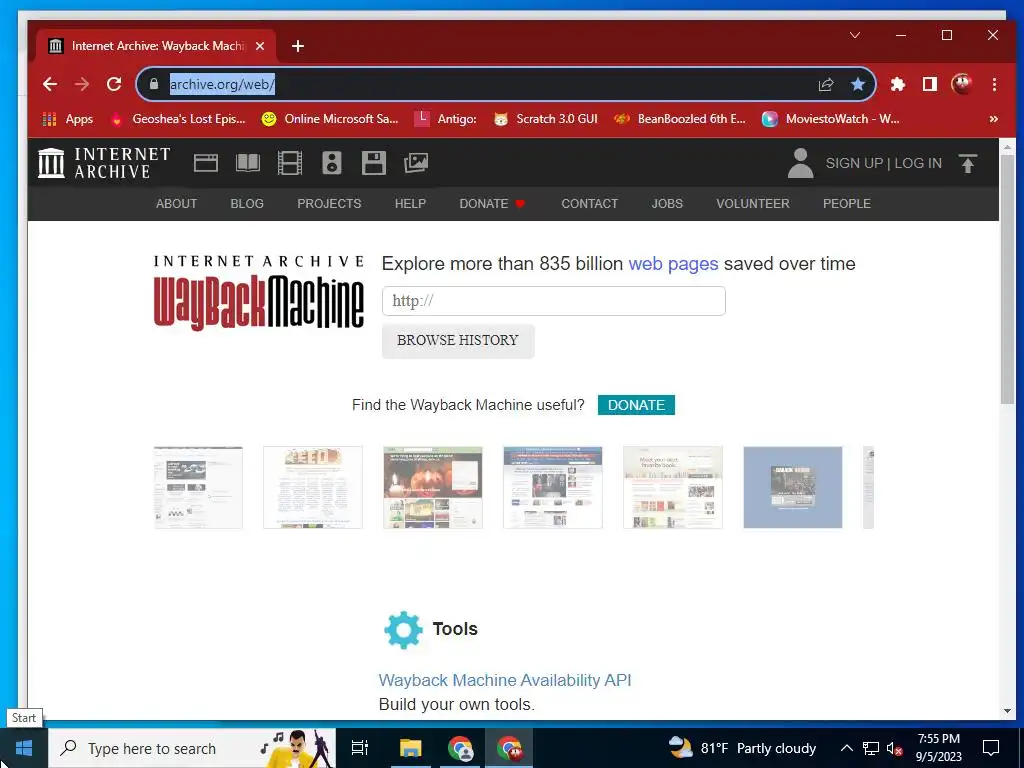Open BeanBoozled 6th E... bookmark
The image size is (1024, 768).
(x=680, y=119)
